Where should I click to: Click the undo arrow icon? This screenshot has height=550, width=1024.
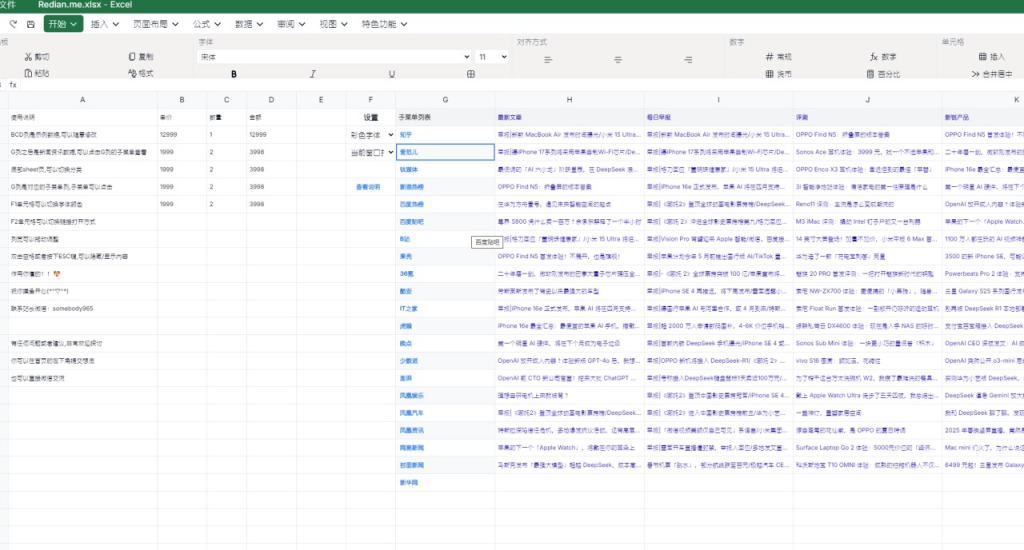coord(13,24)
